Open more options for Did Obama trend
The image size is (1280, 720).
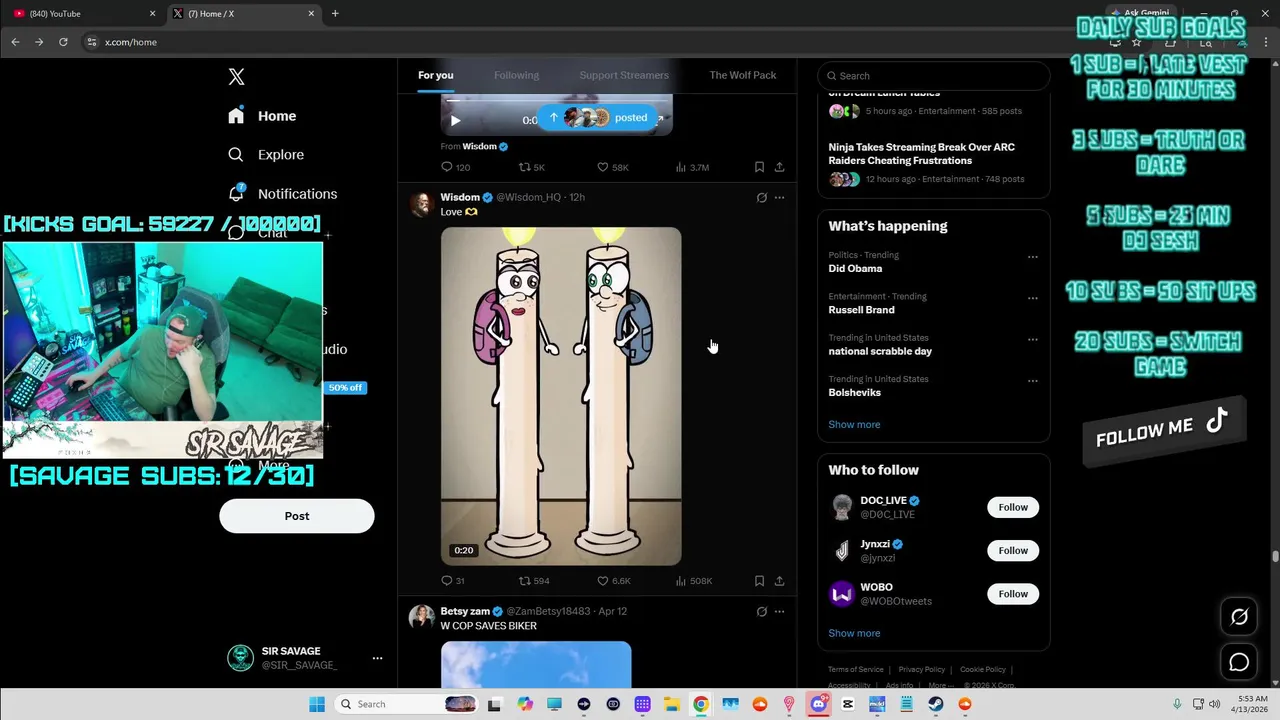[1032, 257]
